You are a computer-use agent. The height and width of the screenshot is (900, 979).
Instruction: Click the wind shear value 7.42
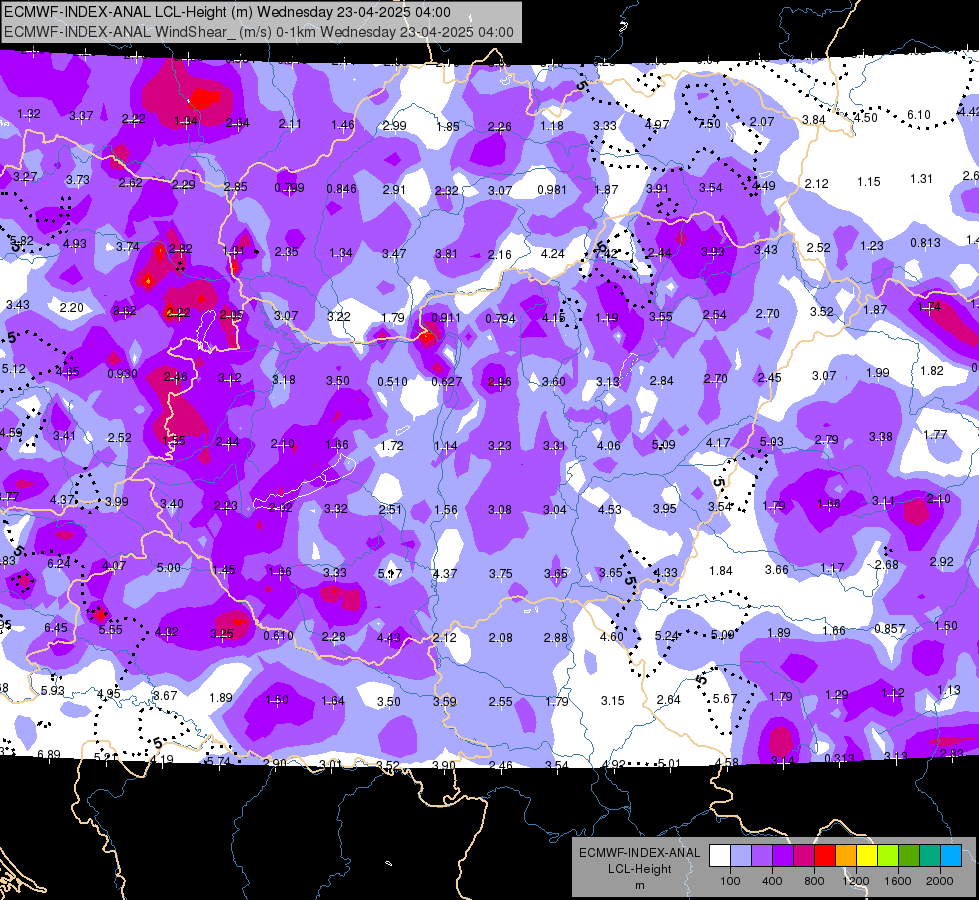pos(605,253)
